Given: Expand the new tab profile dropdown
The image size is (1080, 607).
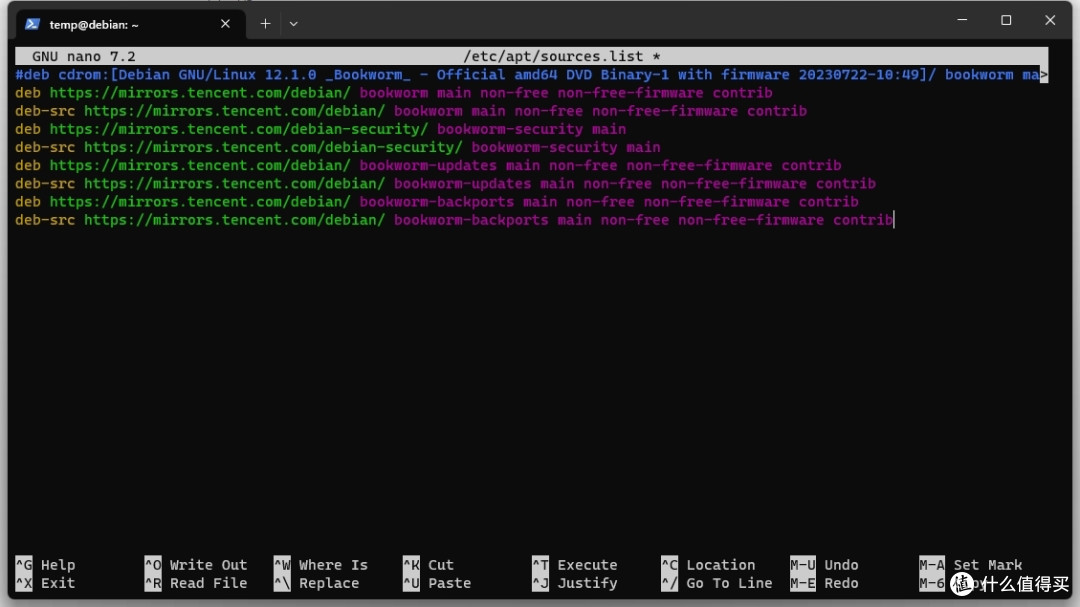Looking at the screenshot, I should (x=293, y=24).
